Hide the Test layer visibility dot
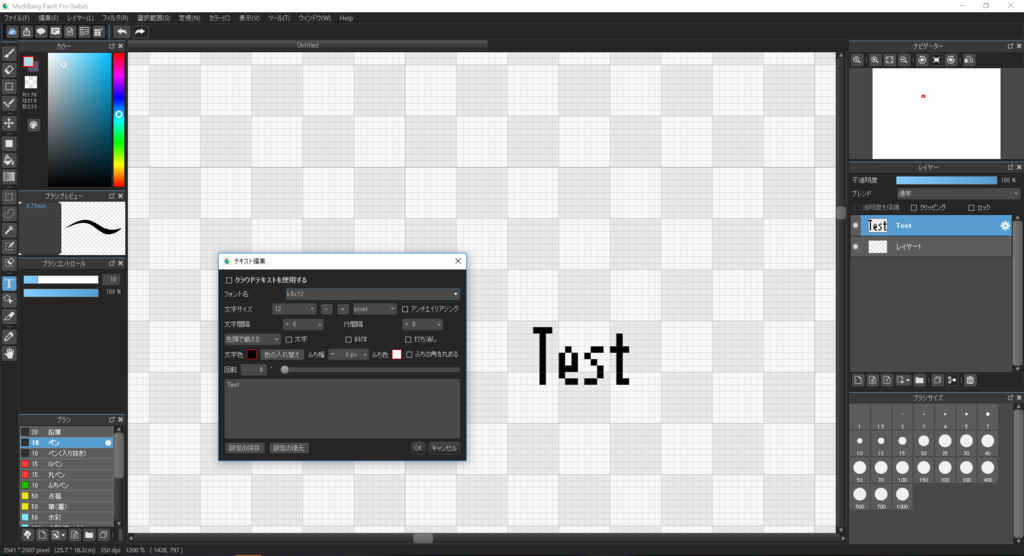Screen dimensions: 1024x556 click(x=856, y=225)
